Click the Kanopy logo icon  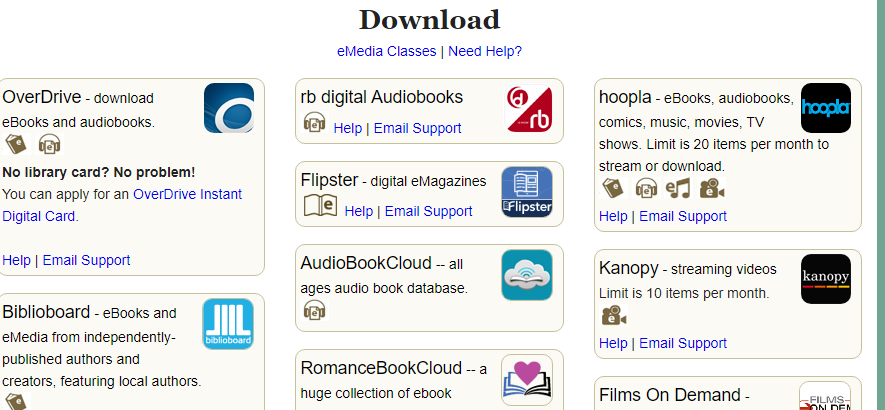(x=825, y=279)
